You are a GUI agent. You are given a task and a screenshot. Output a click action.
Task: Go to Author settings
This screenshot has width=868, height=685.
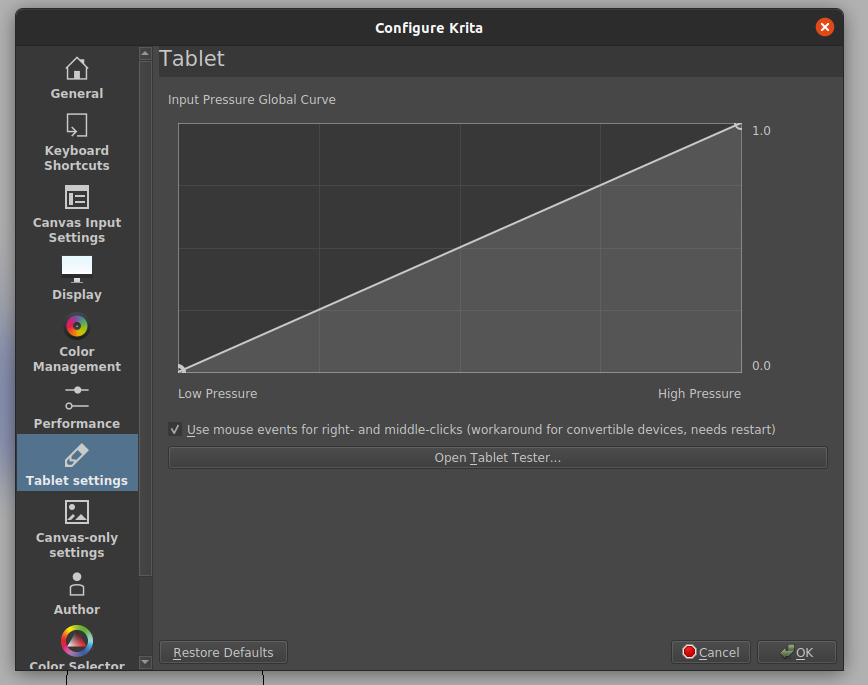click(77, 594)
